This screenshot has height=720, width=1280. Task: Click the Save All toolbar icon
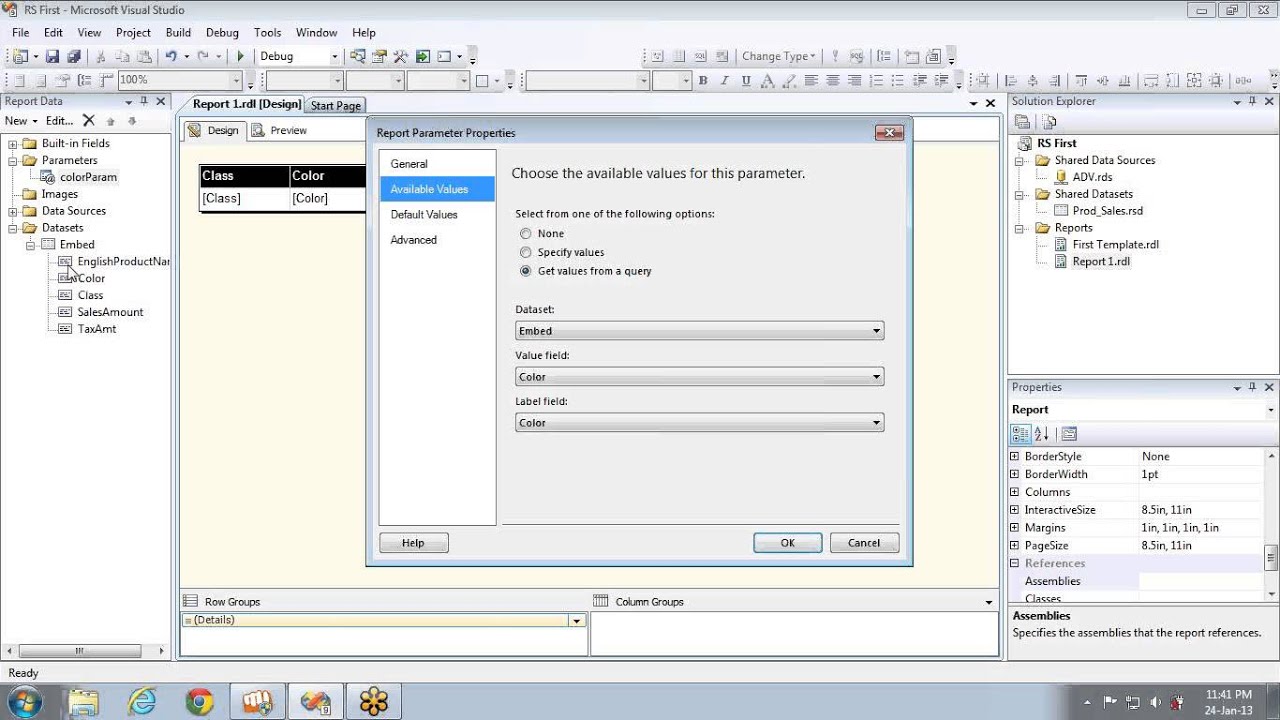(72, 57)
